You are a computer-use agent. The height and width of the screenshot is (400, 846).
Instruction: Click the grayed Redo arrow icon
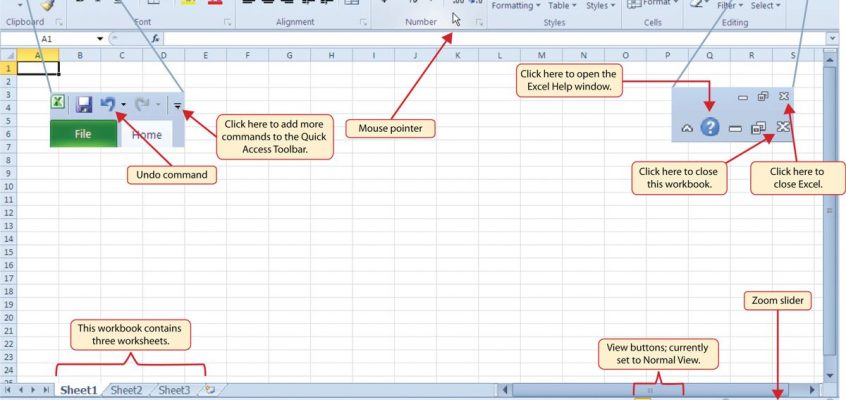(142, 104)
